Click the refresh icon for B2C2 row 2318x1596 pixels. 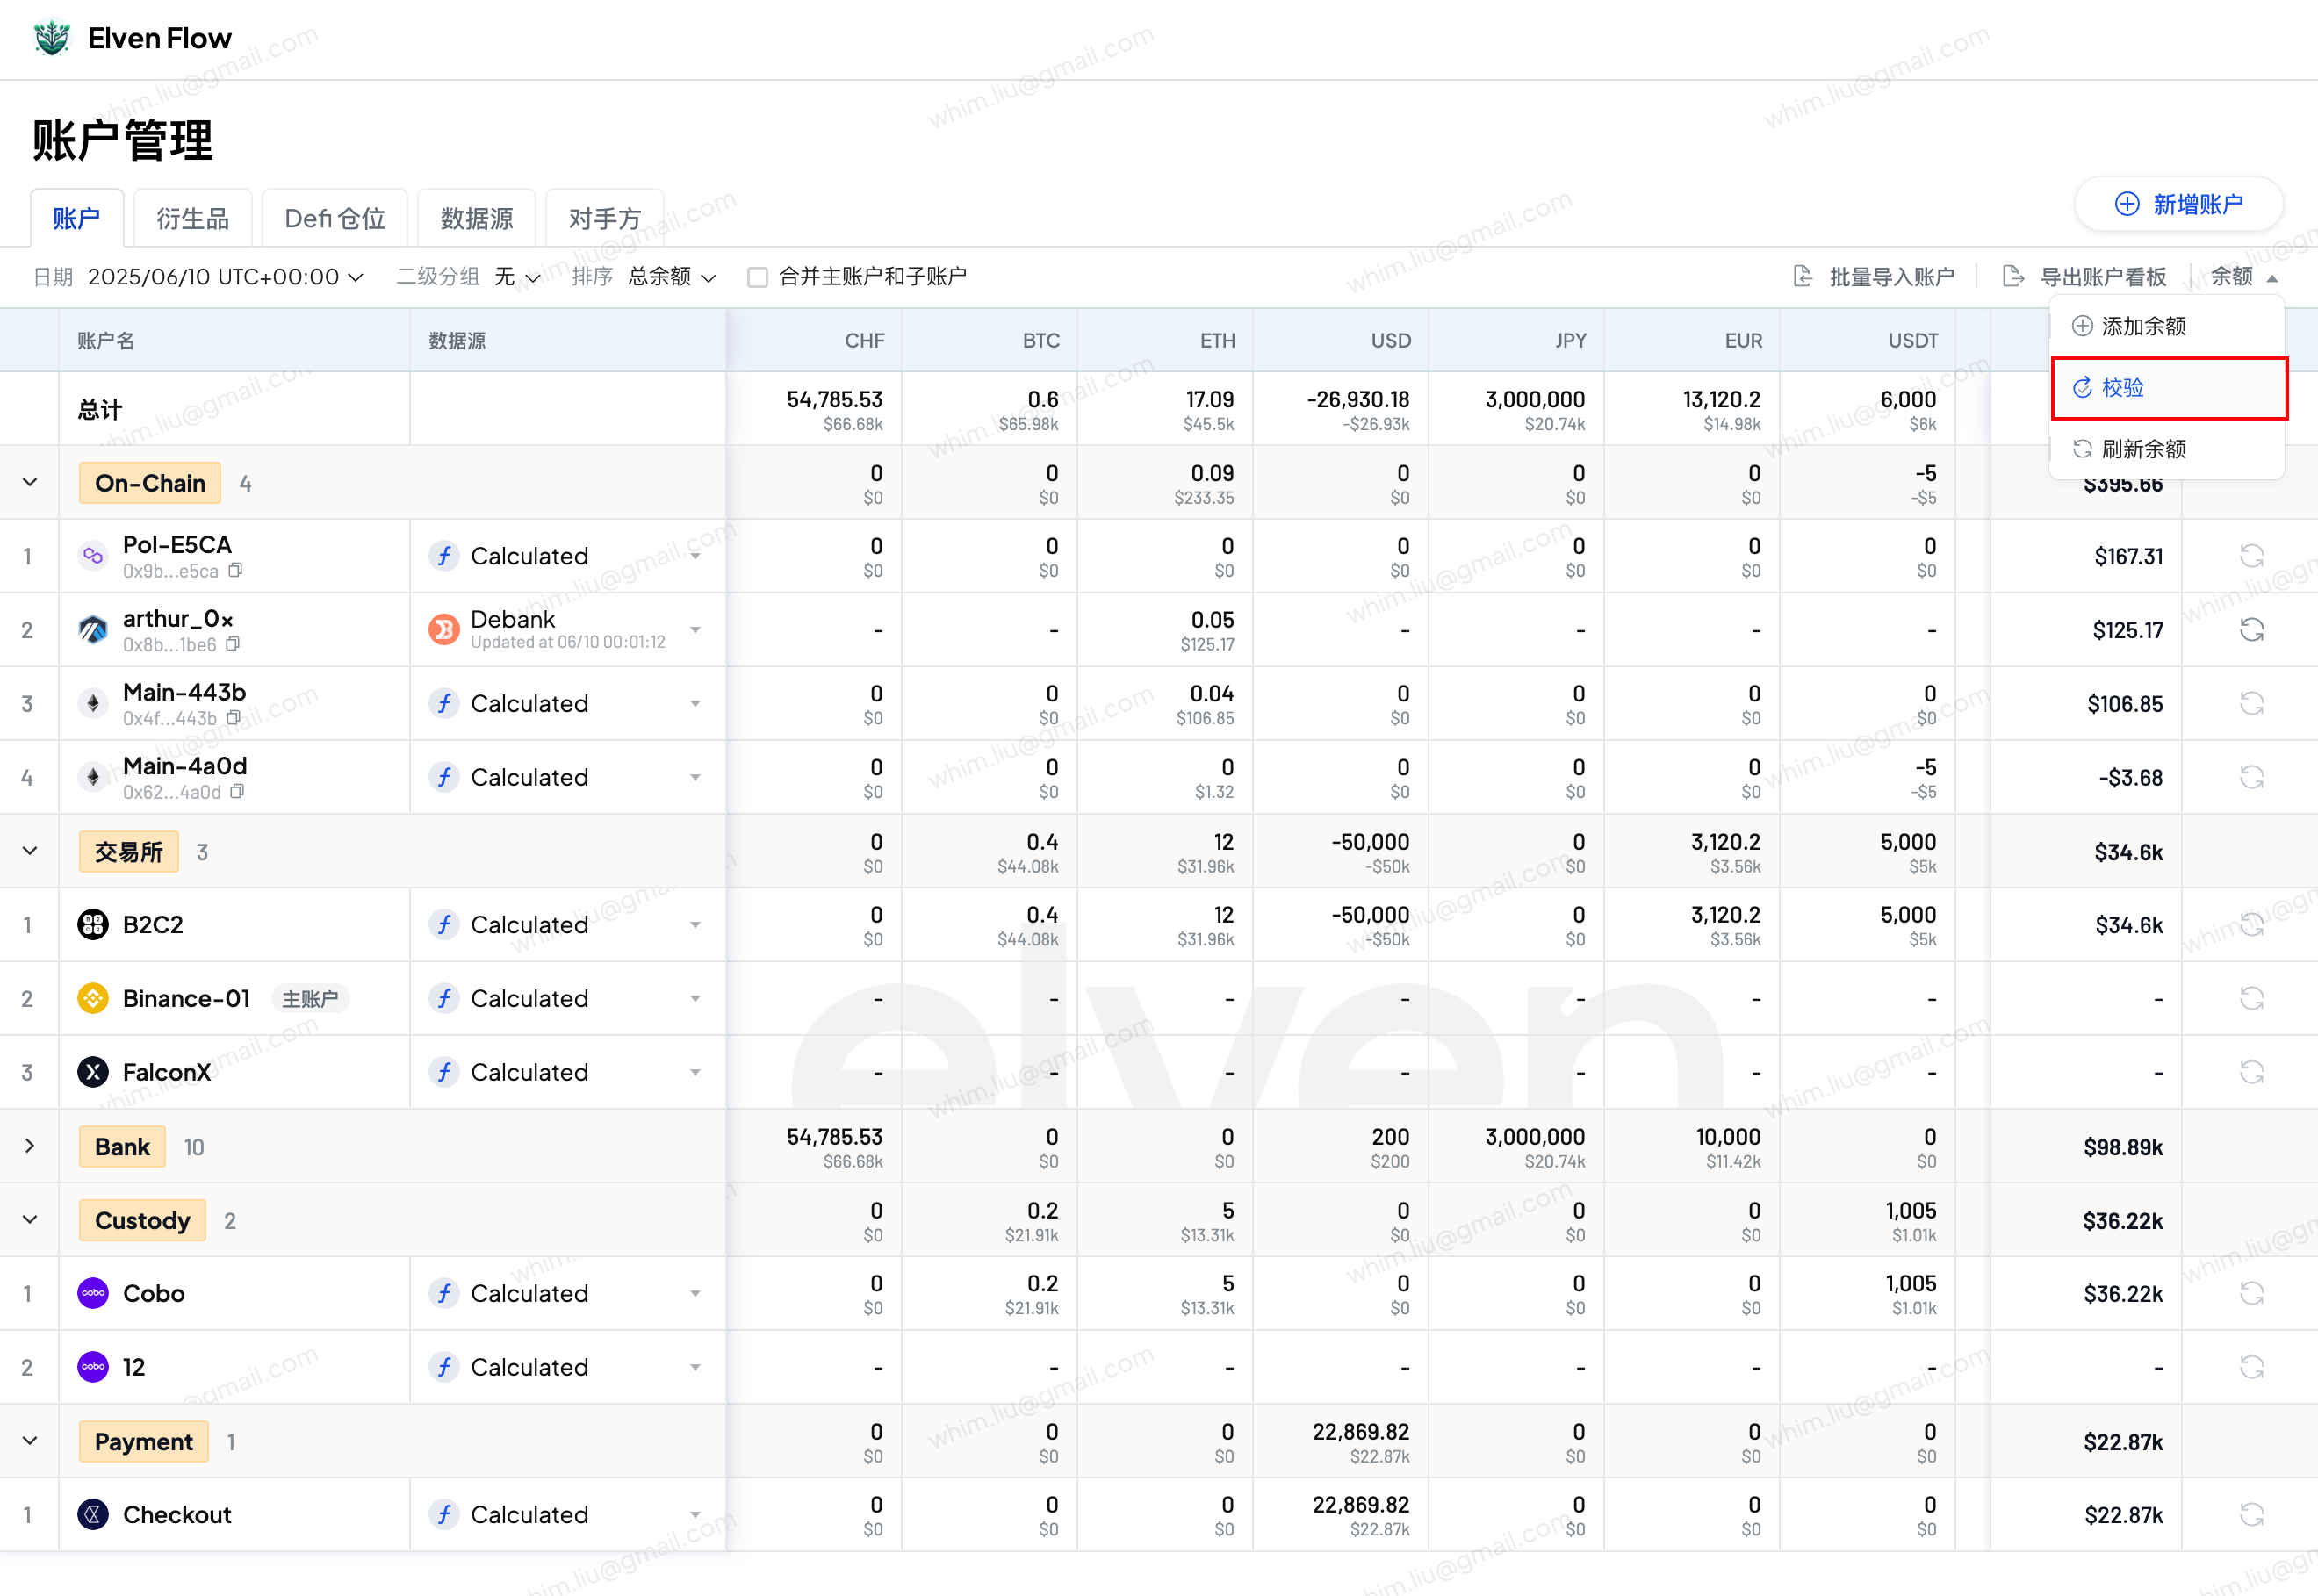2251,925
